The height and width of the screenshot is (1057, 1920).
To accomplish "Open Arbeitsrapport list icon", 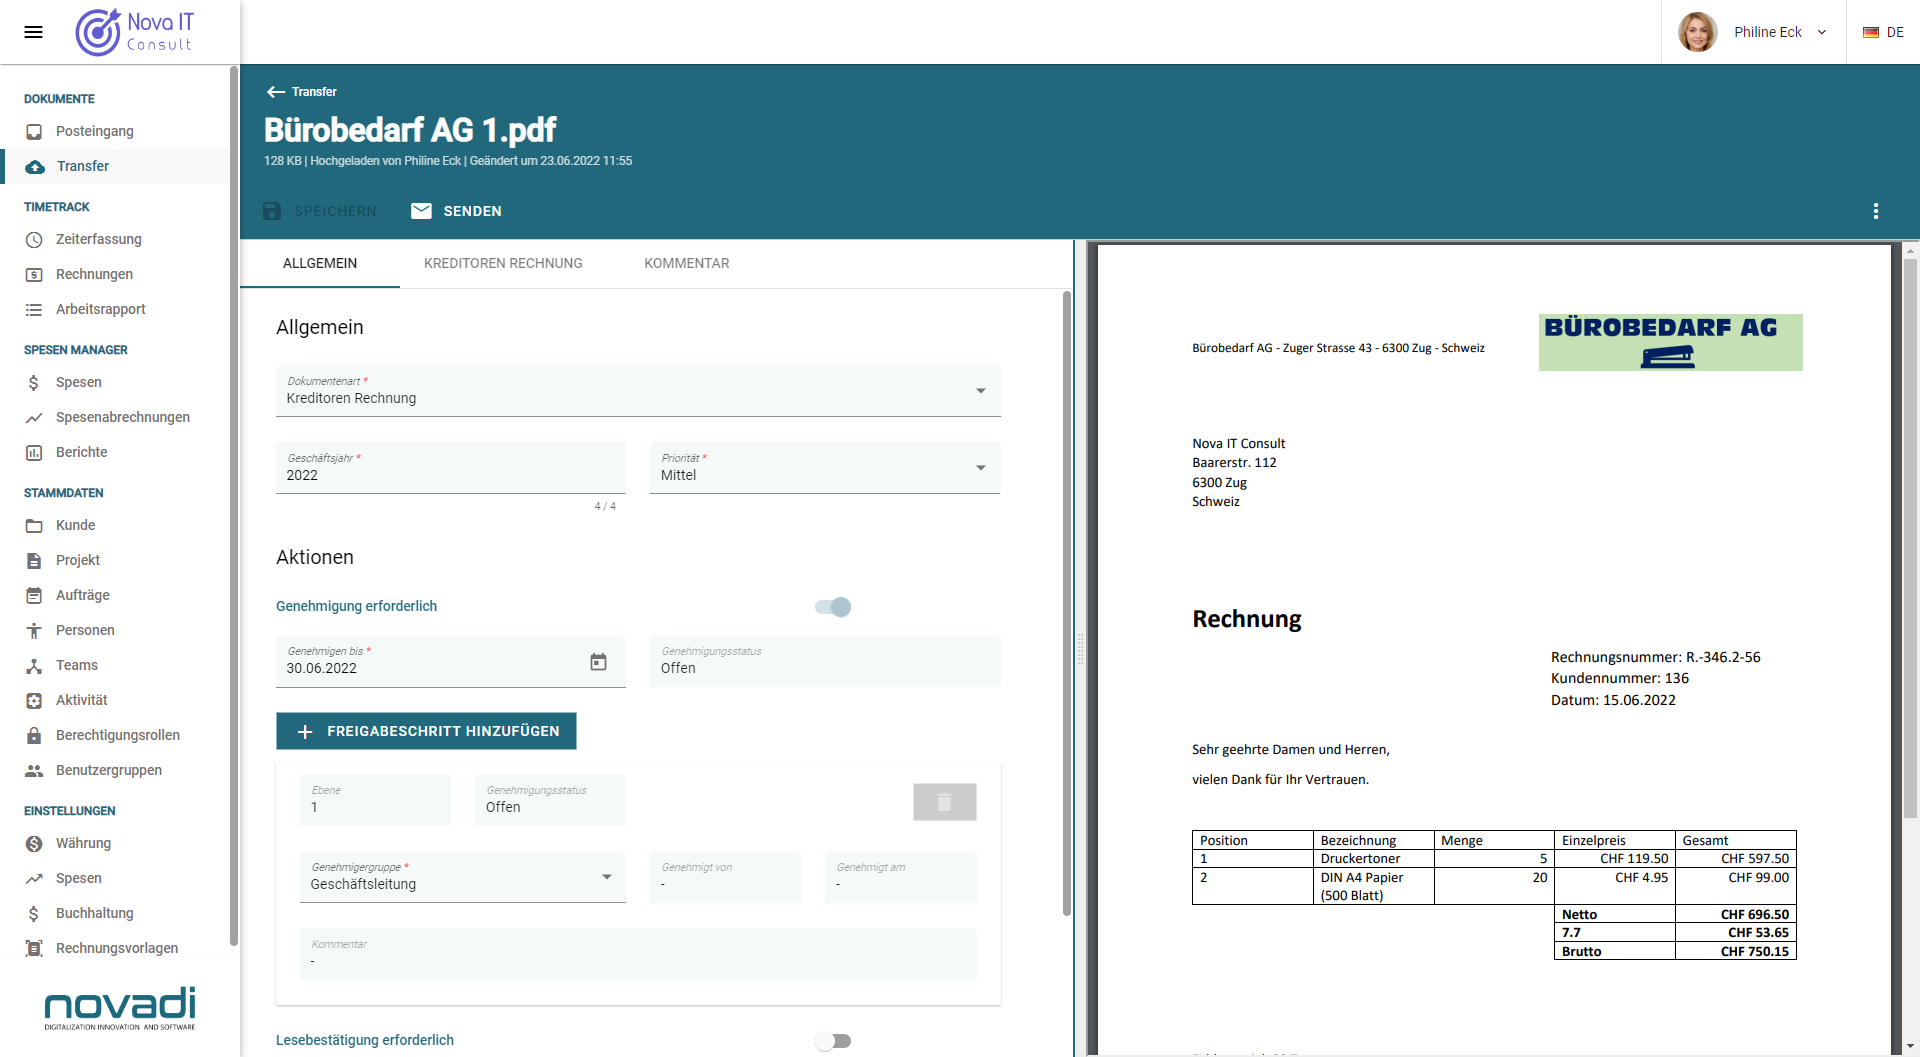I will pyautogui.click(x=34, y=310).
